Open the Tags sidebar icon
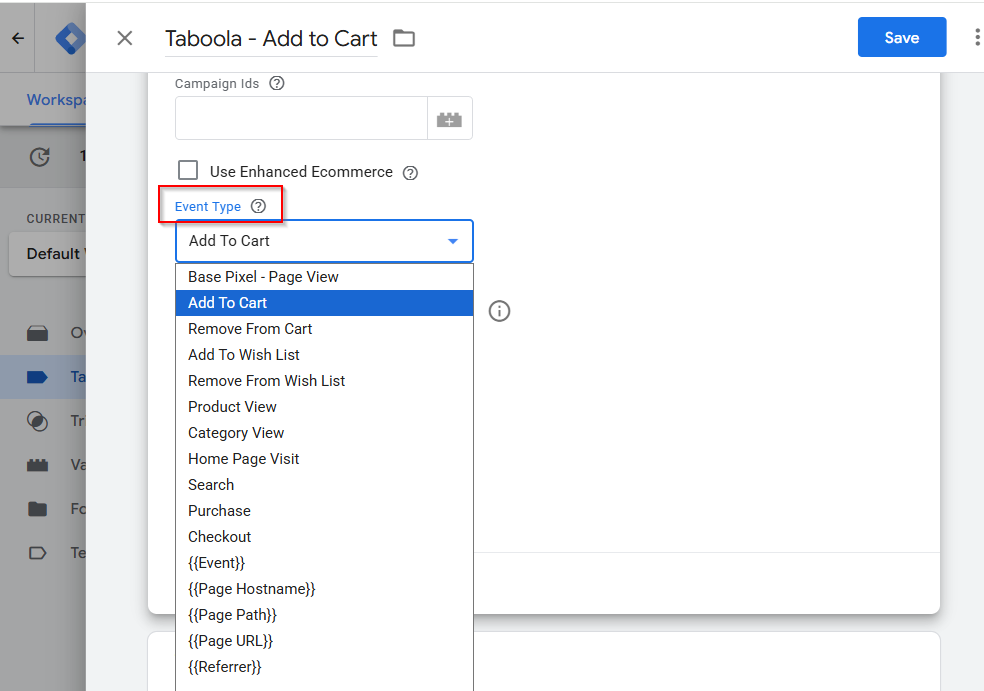The width and height of the screenshot is (984, 691). [38, 377]
